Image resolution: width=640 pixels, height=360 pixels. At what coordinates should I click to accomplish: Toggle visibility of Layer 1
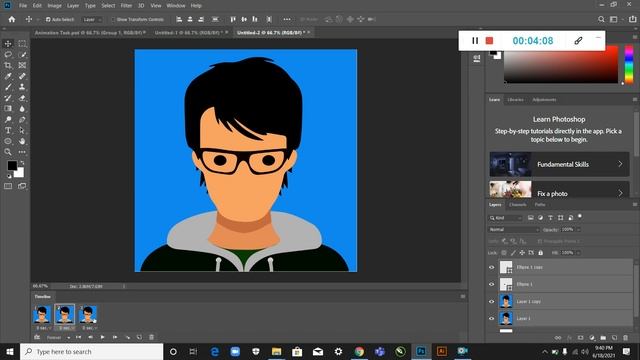[x=491, y=318]
